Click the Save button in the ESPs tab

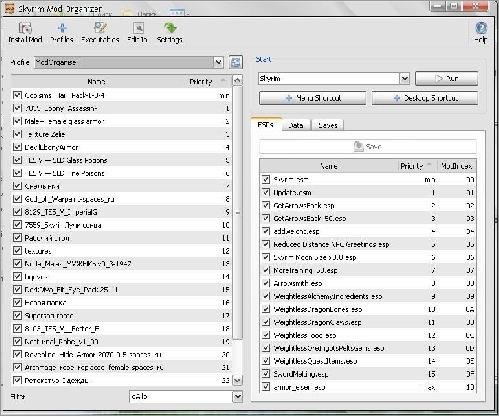coord(368,146)
